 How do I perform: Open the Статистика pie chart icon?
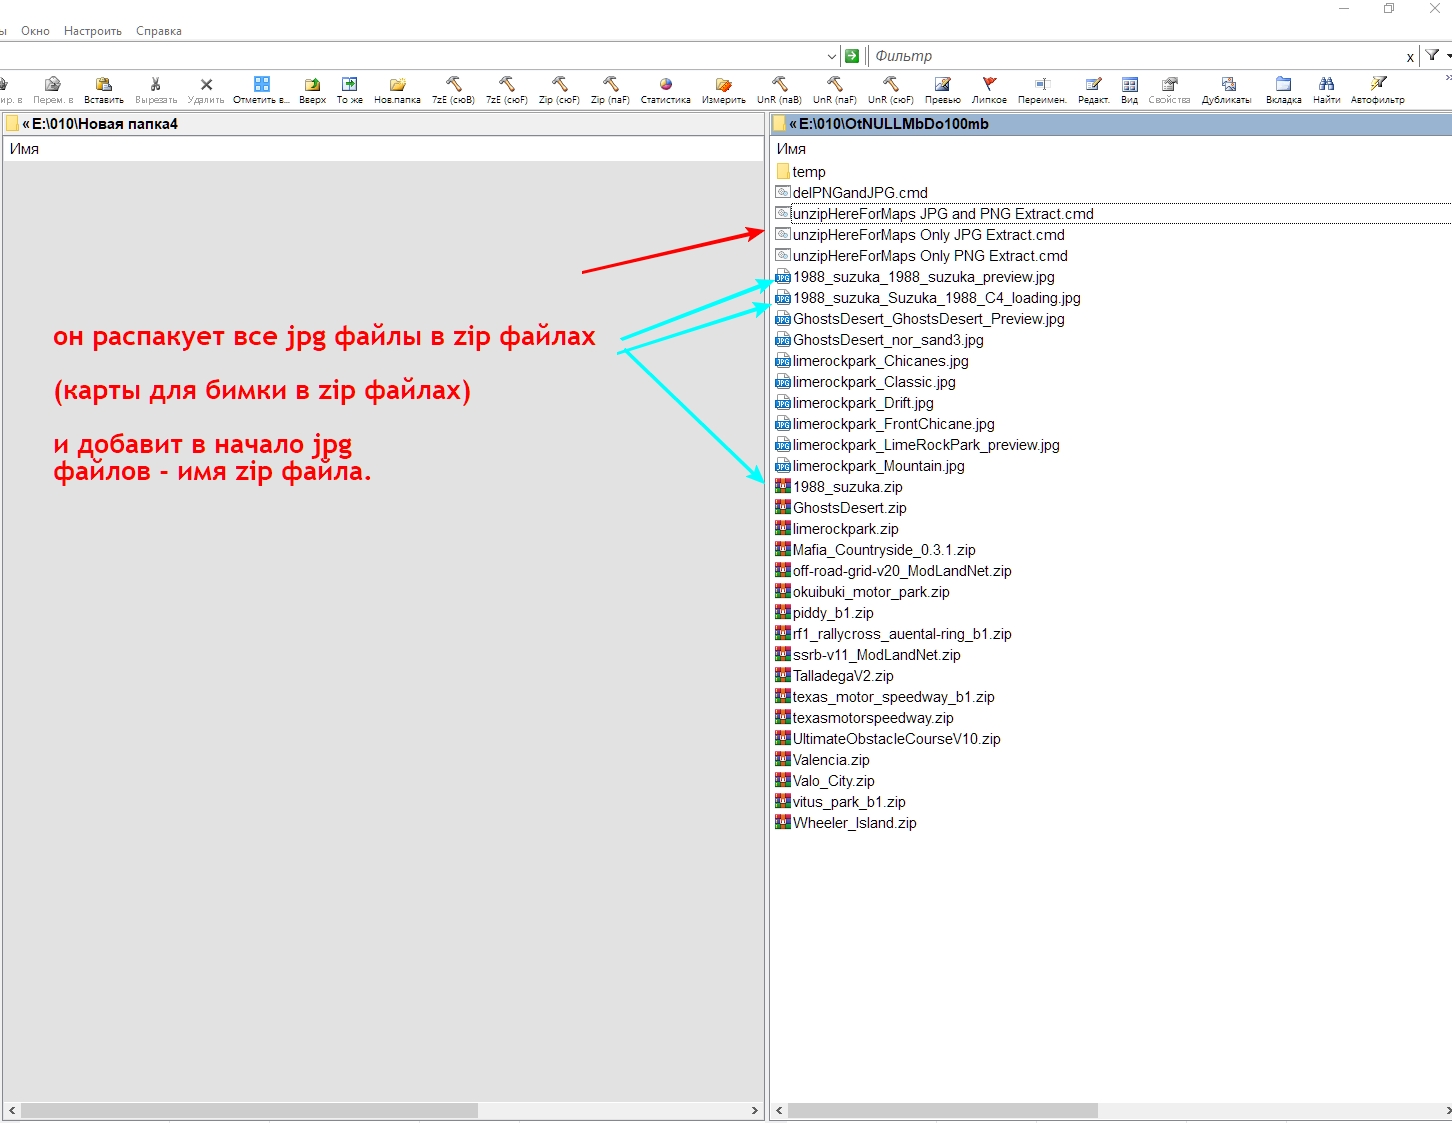[665, 84]
